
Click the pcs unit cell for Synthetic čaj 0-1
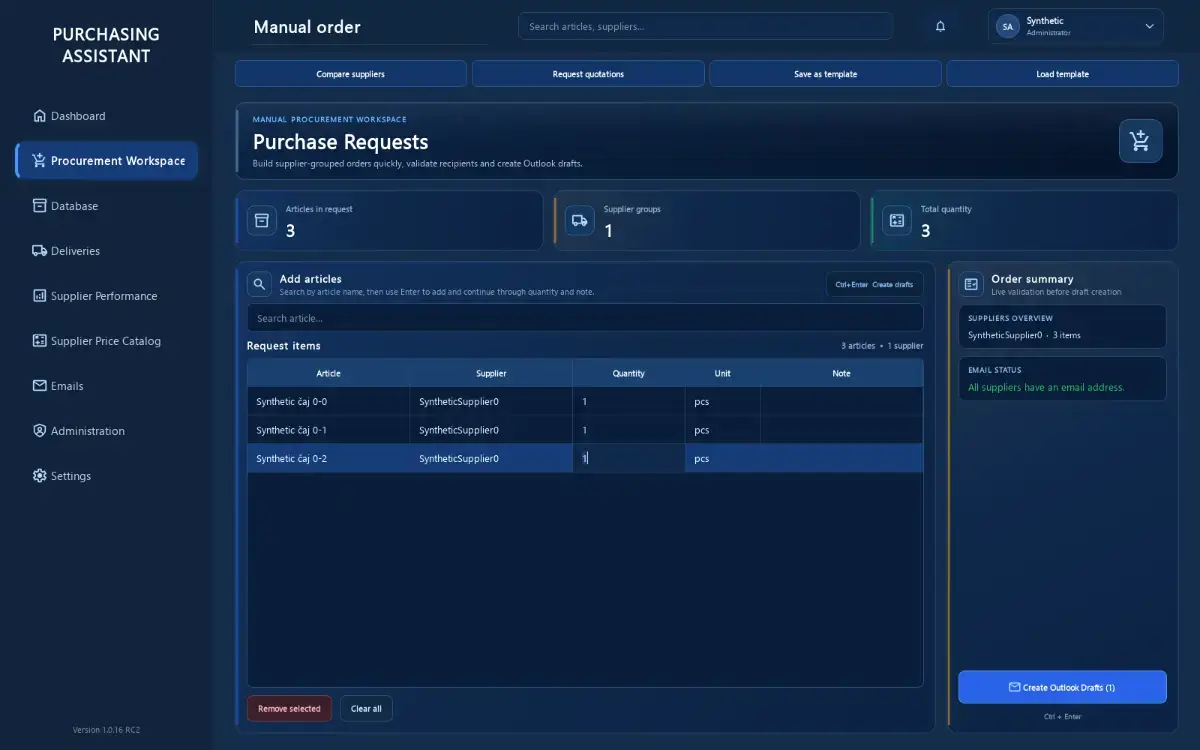click(722, 430)
